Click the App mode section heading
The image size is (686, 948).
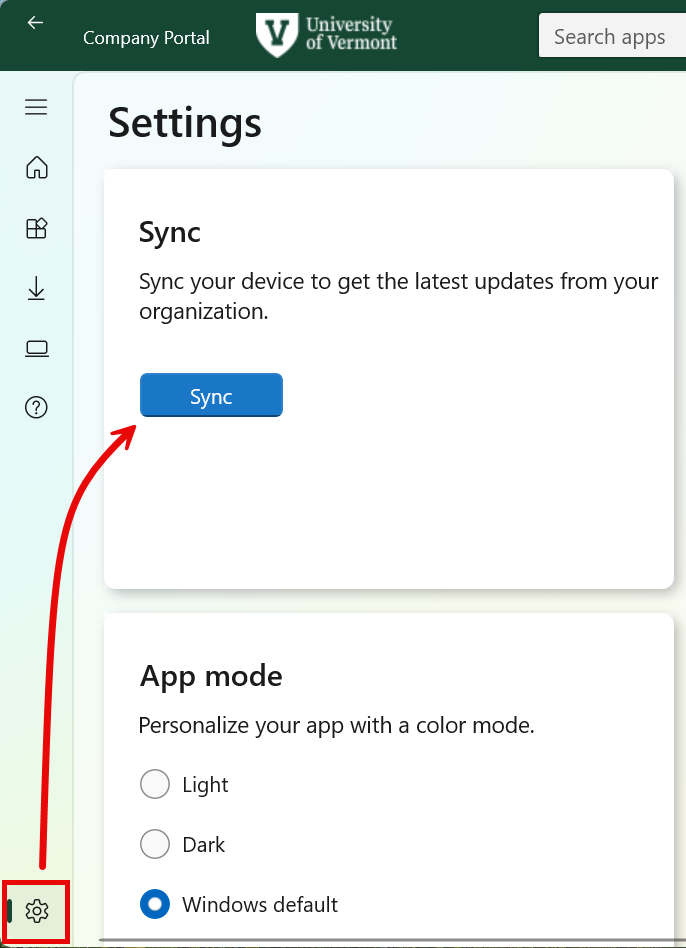pos(211,676)
